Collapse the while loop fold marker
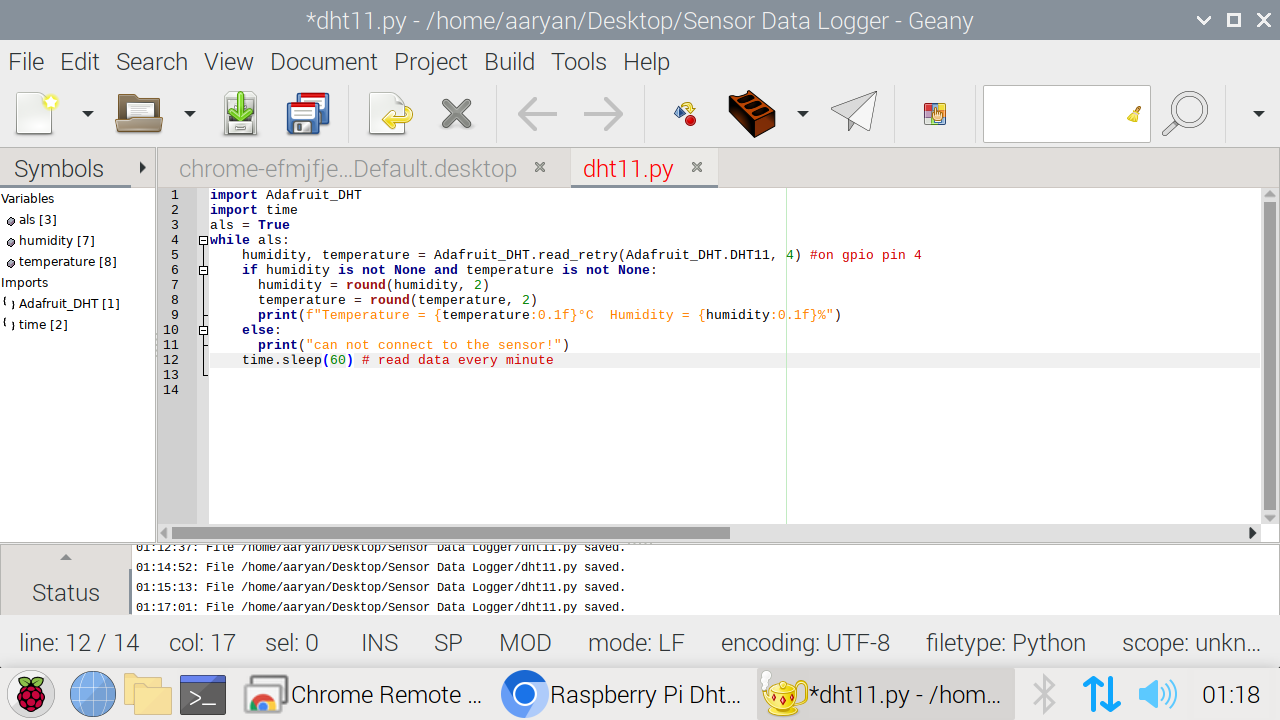Screen dimensions: 1280x720 tap(203, 240)
